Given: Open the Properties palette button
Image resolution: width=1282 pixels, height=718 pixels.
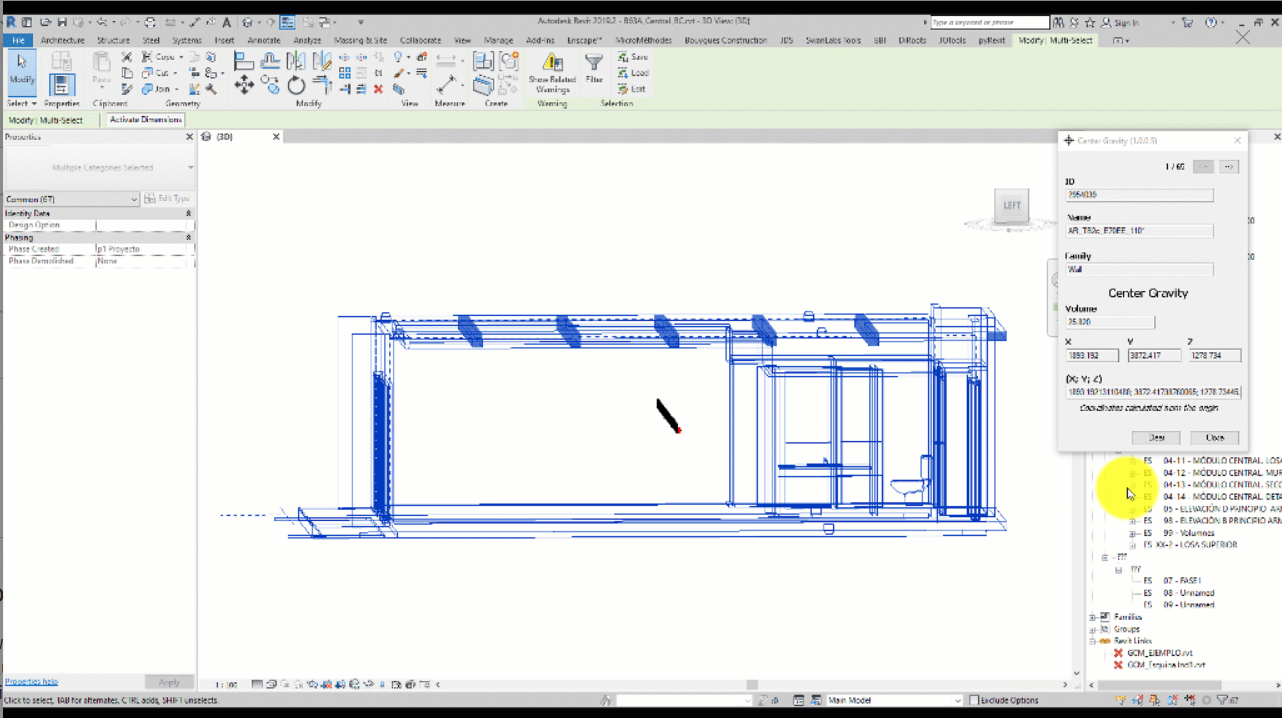Looking at the screenshot, I should tap(62, 86).
